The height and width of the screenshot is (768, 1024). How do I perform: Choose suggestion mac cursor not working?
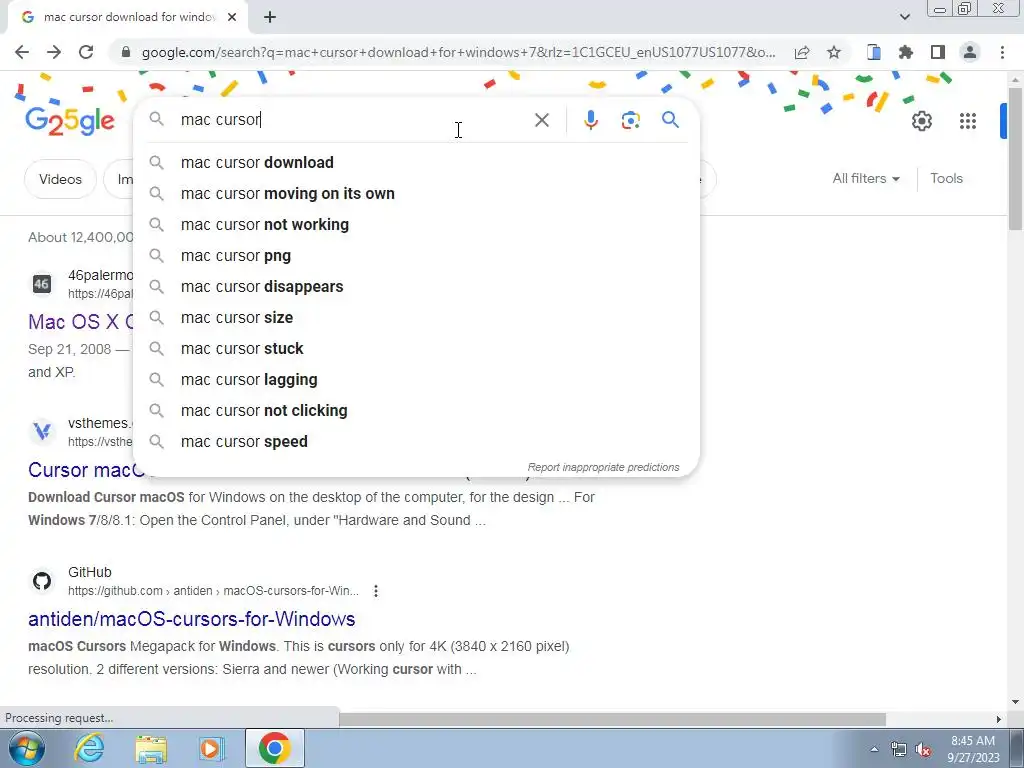pos(416,225)
